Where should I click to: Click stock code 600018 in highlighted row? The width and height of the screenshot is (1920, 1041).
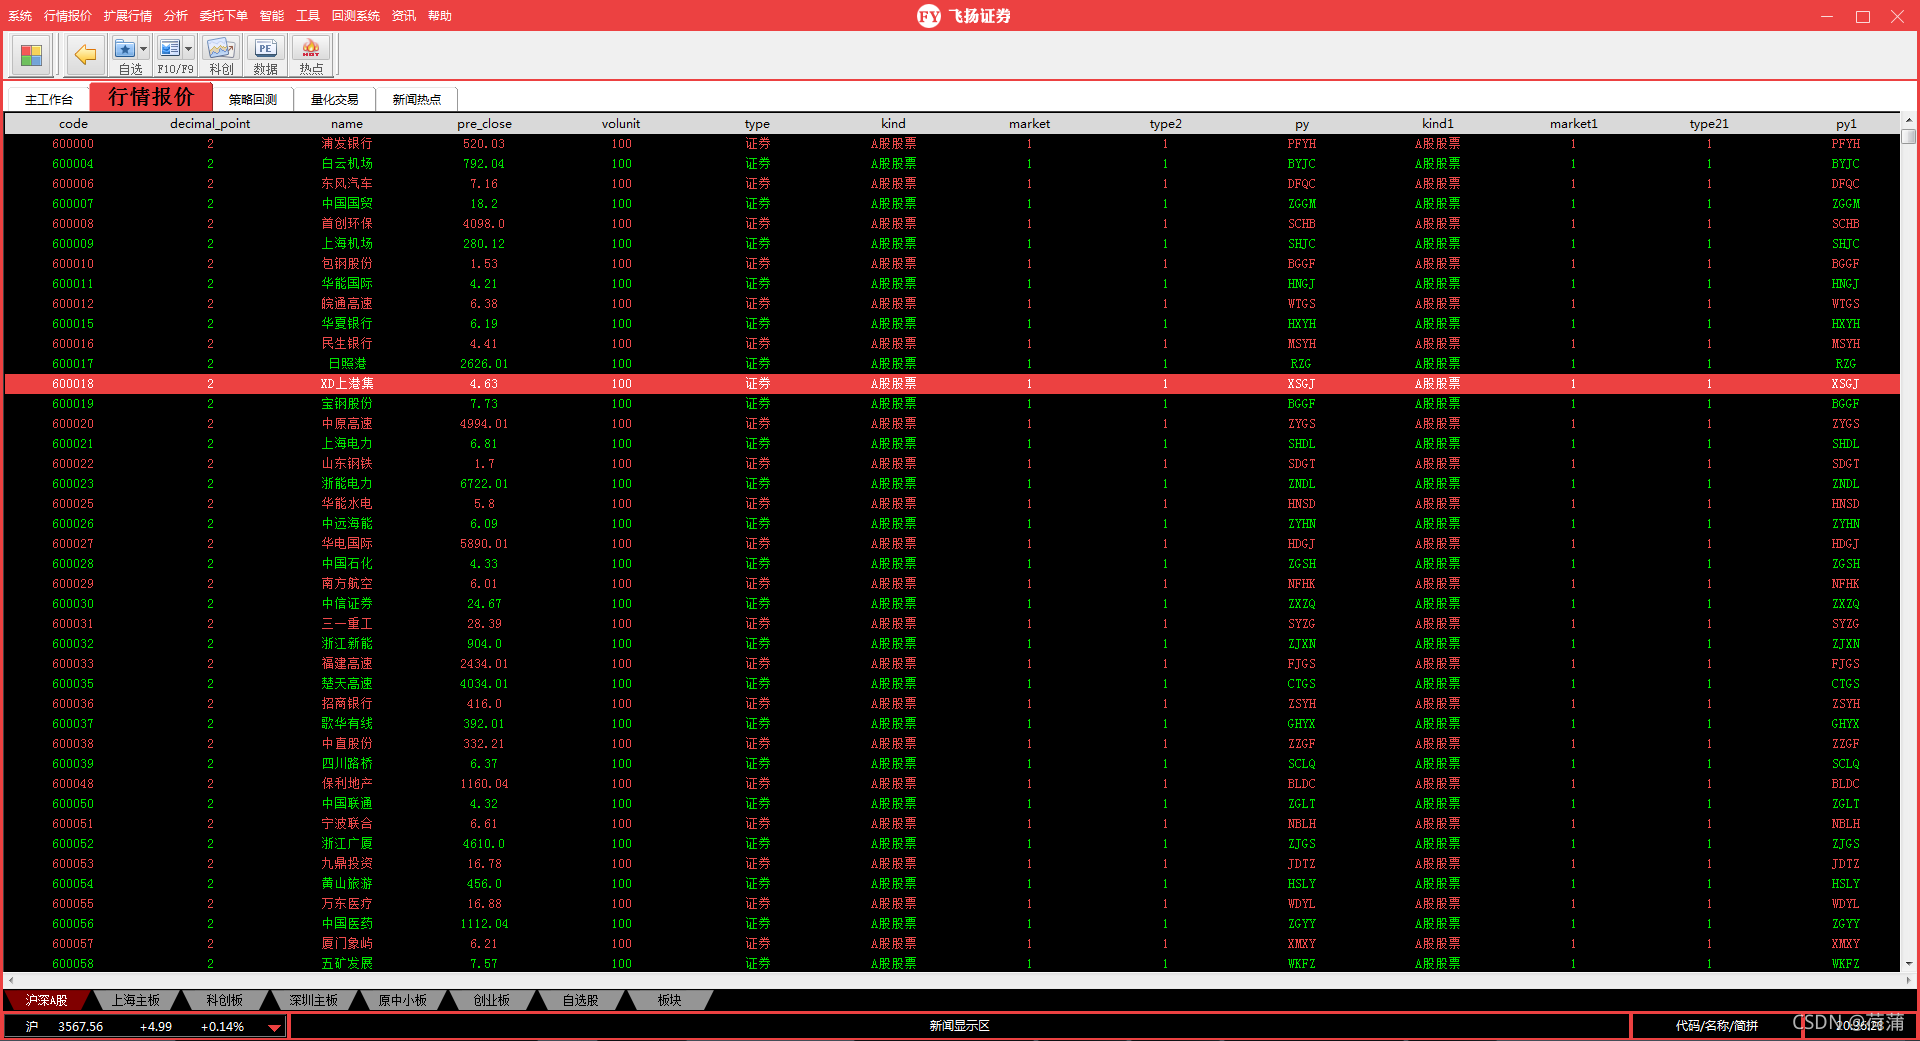coord(73,384)
